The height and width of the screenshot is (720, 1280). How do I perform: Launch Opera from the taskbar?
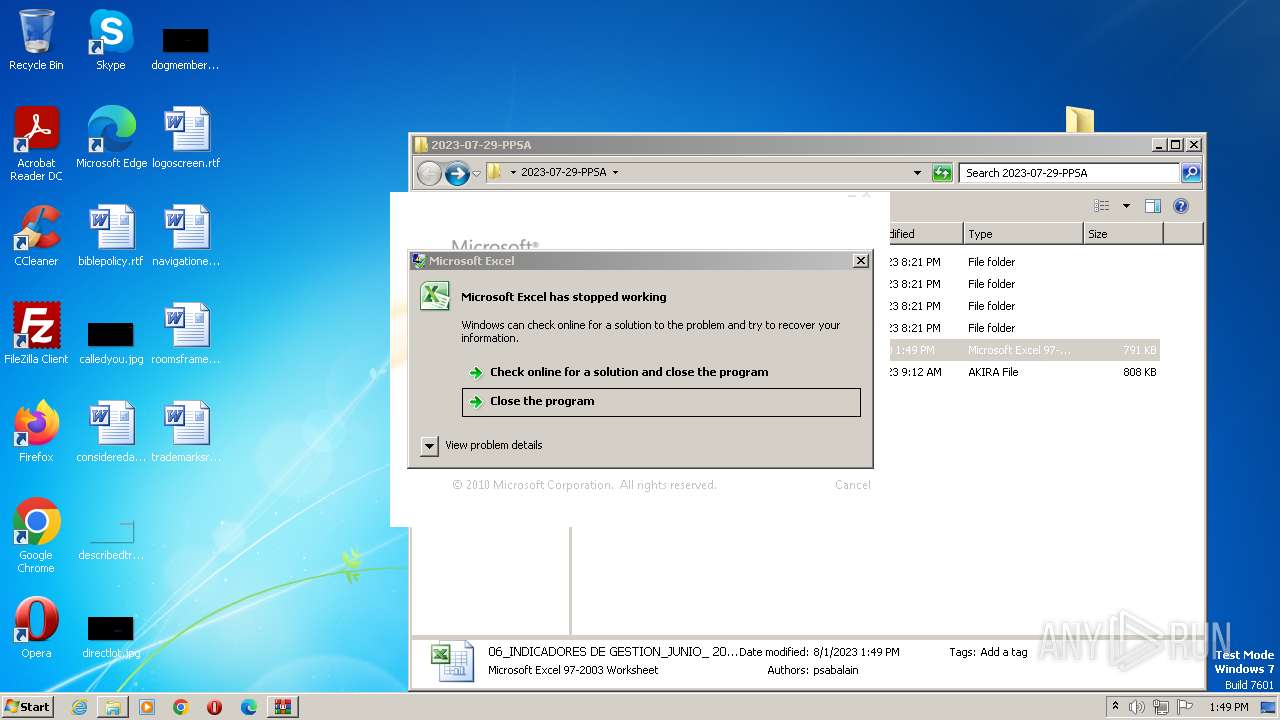pos(214,707)
